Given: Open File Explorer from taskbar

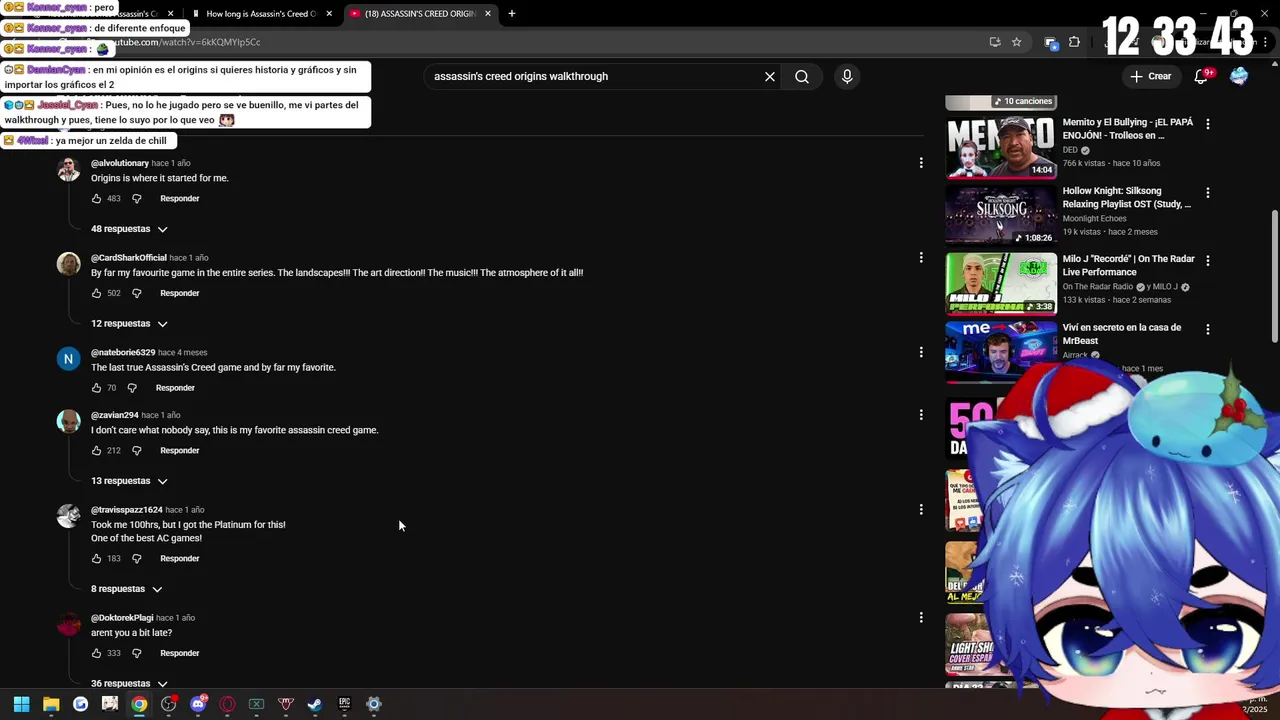Looking at the screenshot, I should [51, 704].
